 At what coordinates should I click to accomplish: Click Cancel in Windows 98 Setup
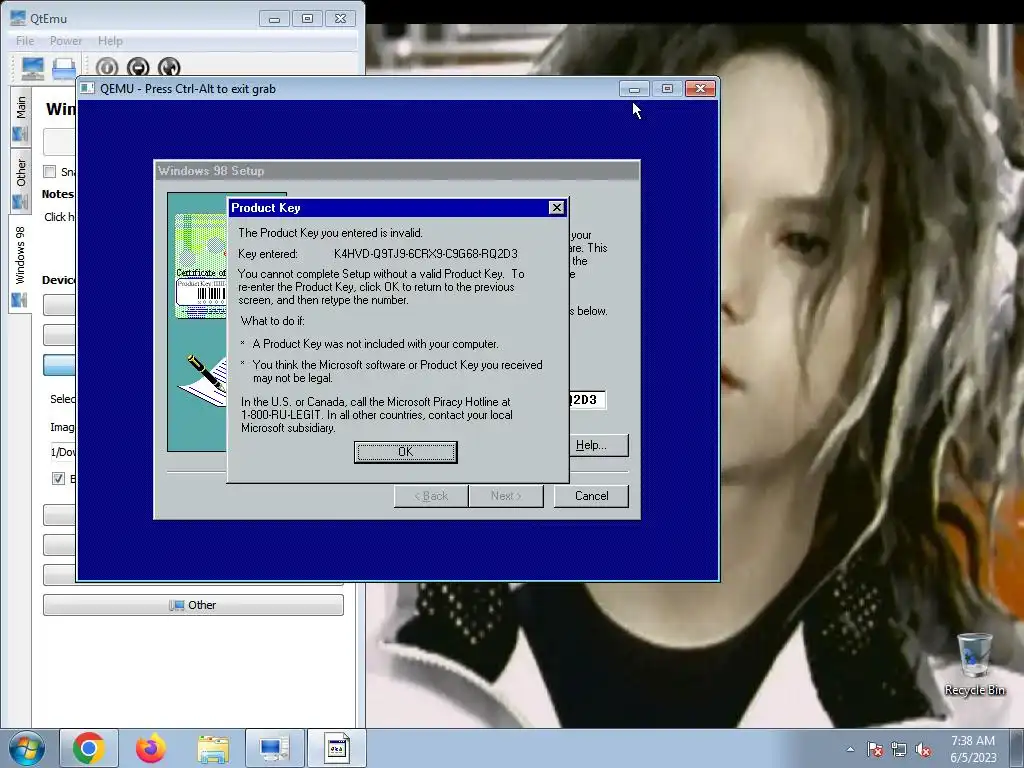click(592, 496)
